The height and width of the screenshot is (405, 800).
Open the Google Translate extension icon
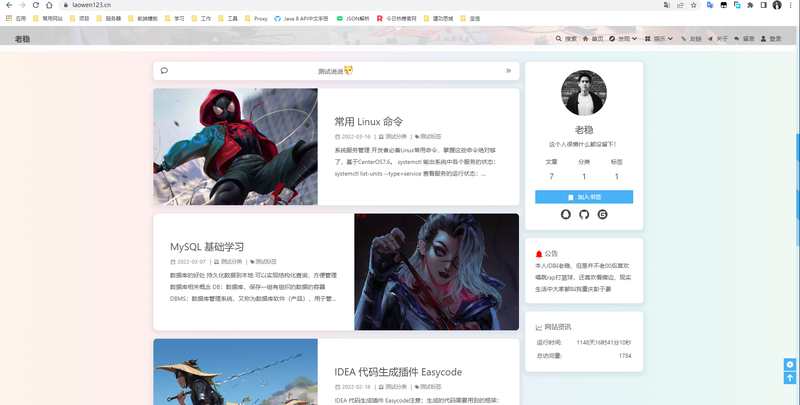click(710, 5)
